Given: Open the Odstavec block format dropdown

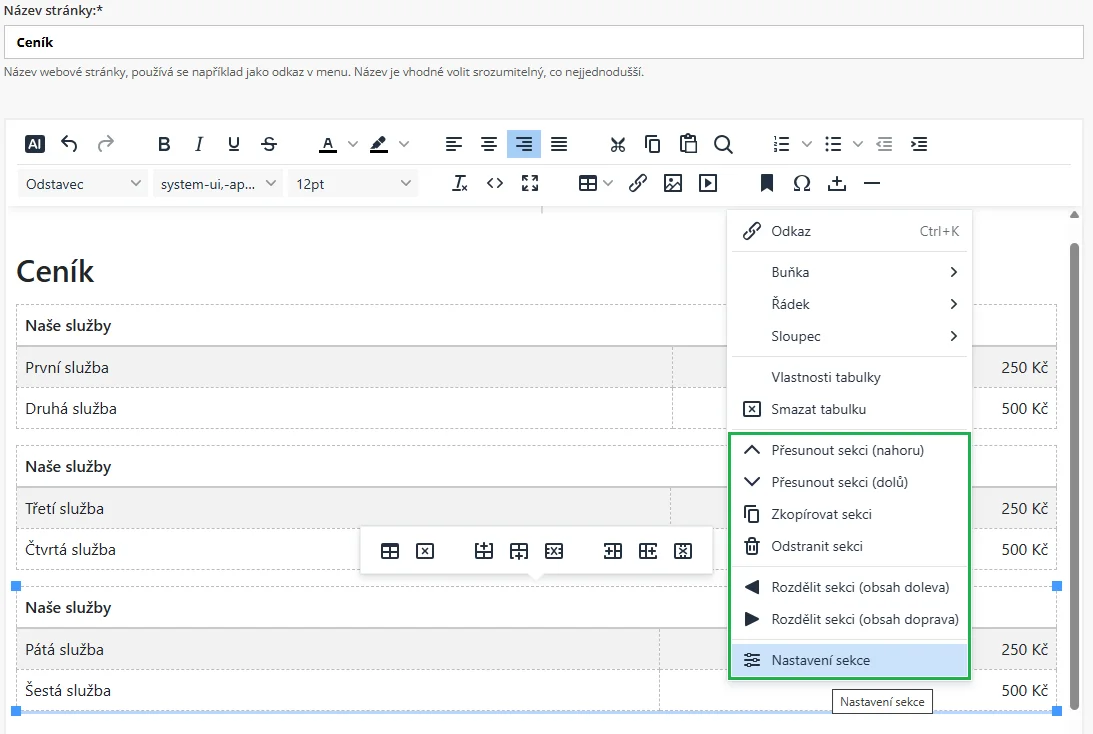Looking at the screenshot, I should pyautogui.click(x=83, y=183).
